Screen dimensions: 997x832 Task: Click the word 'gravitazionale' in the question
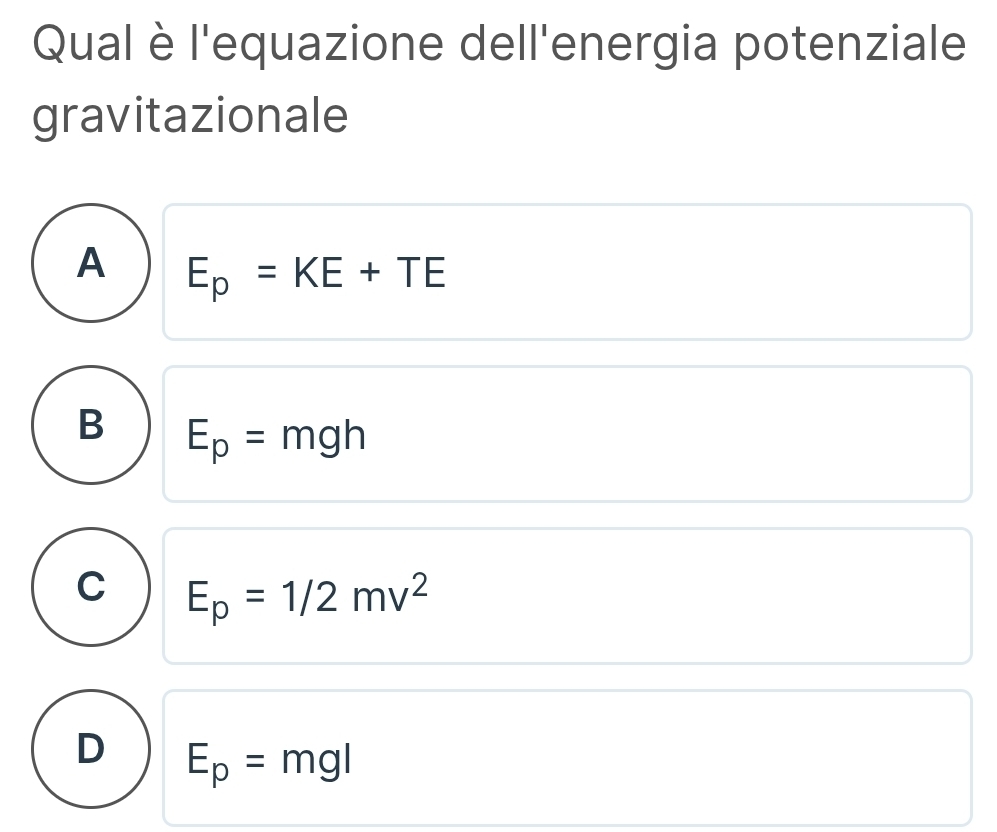point(191,117)
